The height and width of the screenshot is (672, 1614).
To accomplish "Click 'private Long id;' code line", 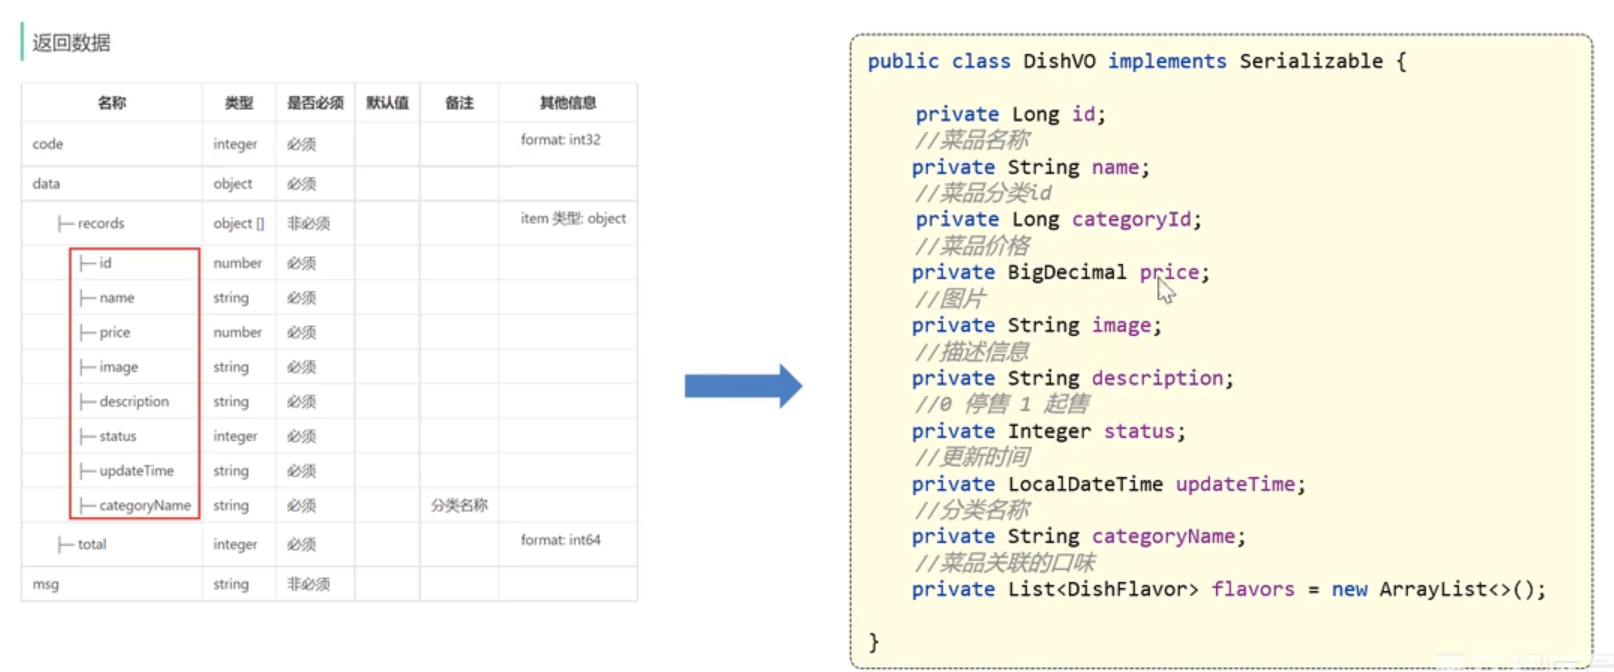I will click(1010, 114).
